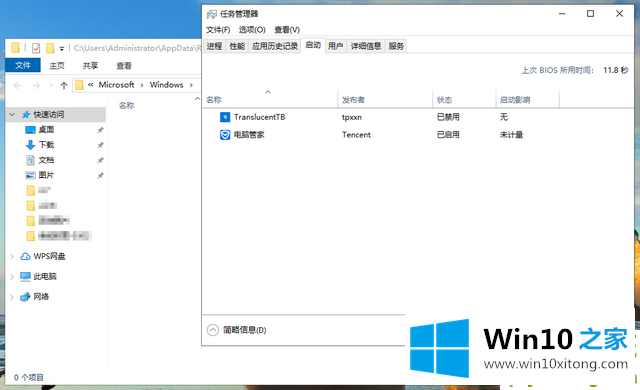Open the 查看 ribbon tab in Explorer
Image resolution: width=640 pixels, height=390 pixels.
(124, 66)
